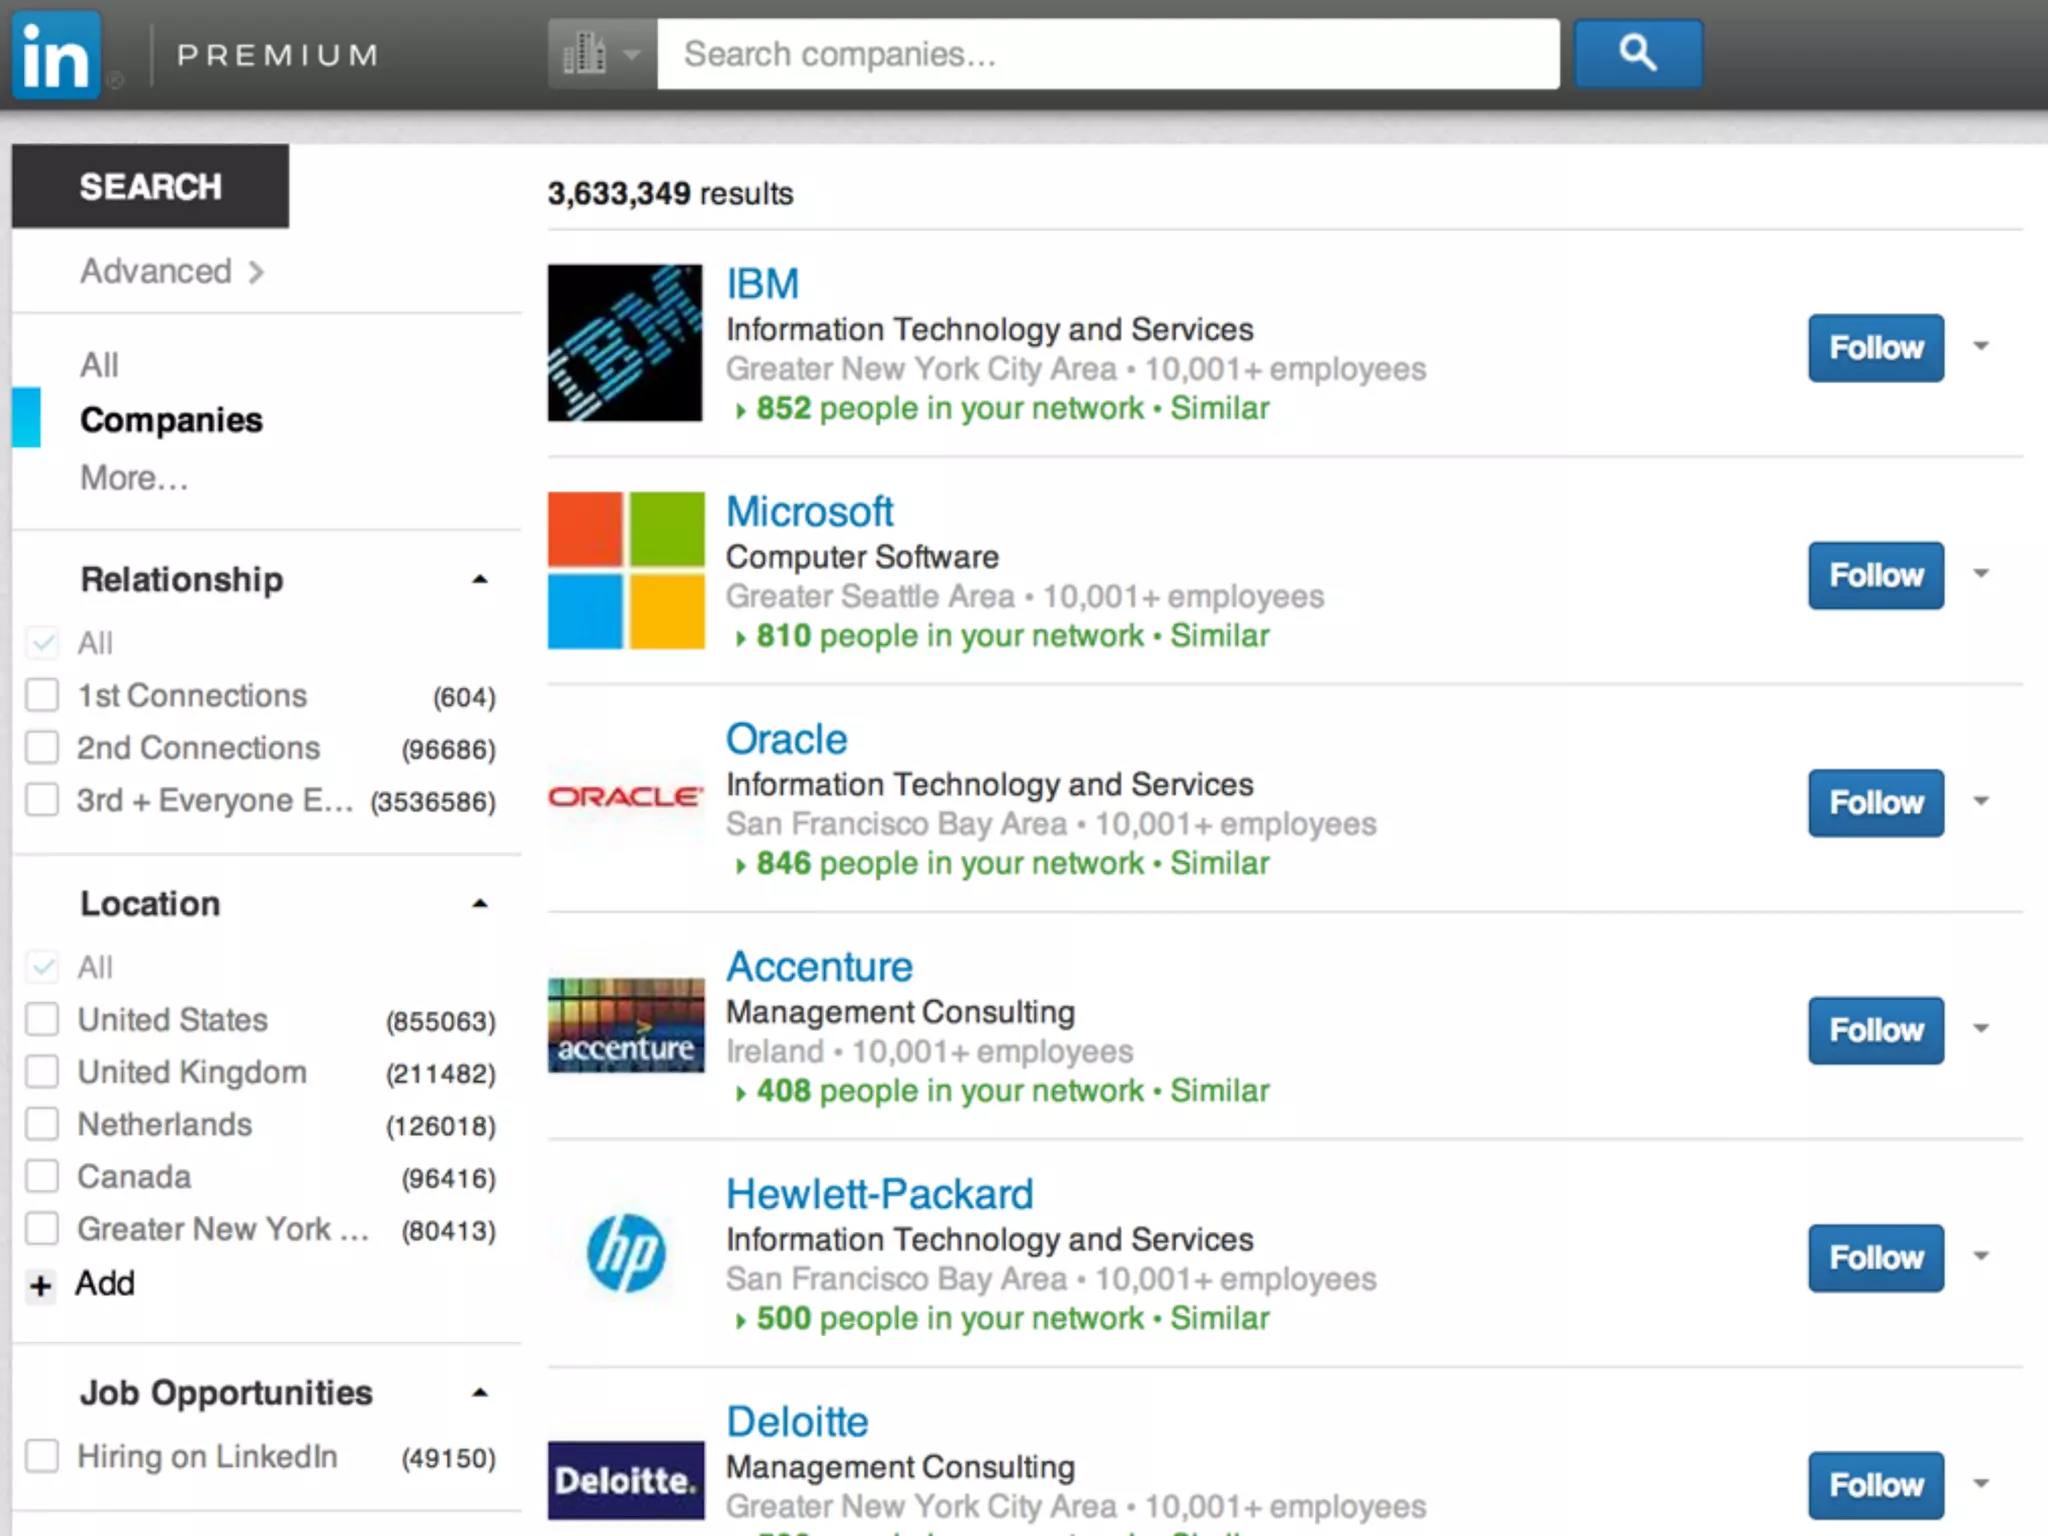Follow Deloitte

1876,1485
